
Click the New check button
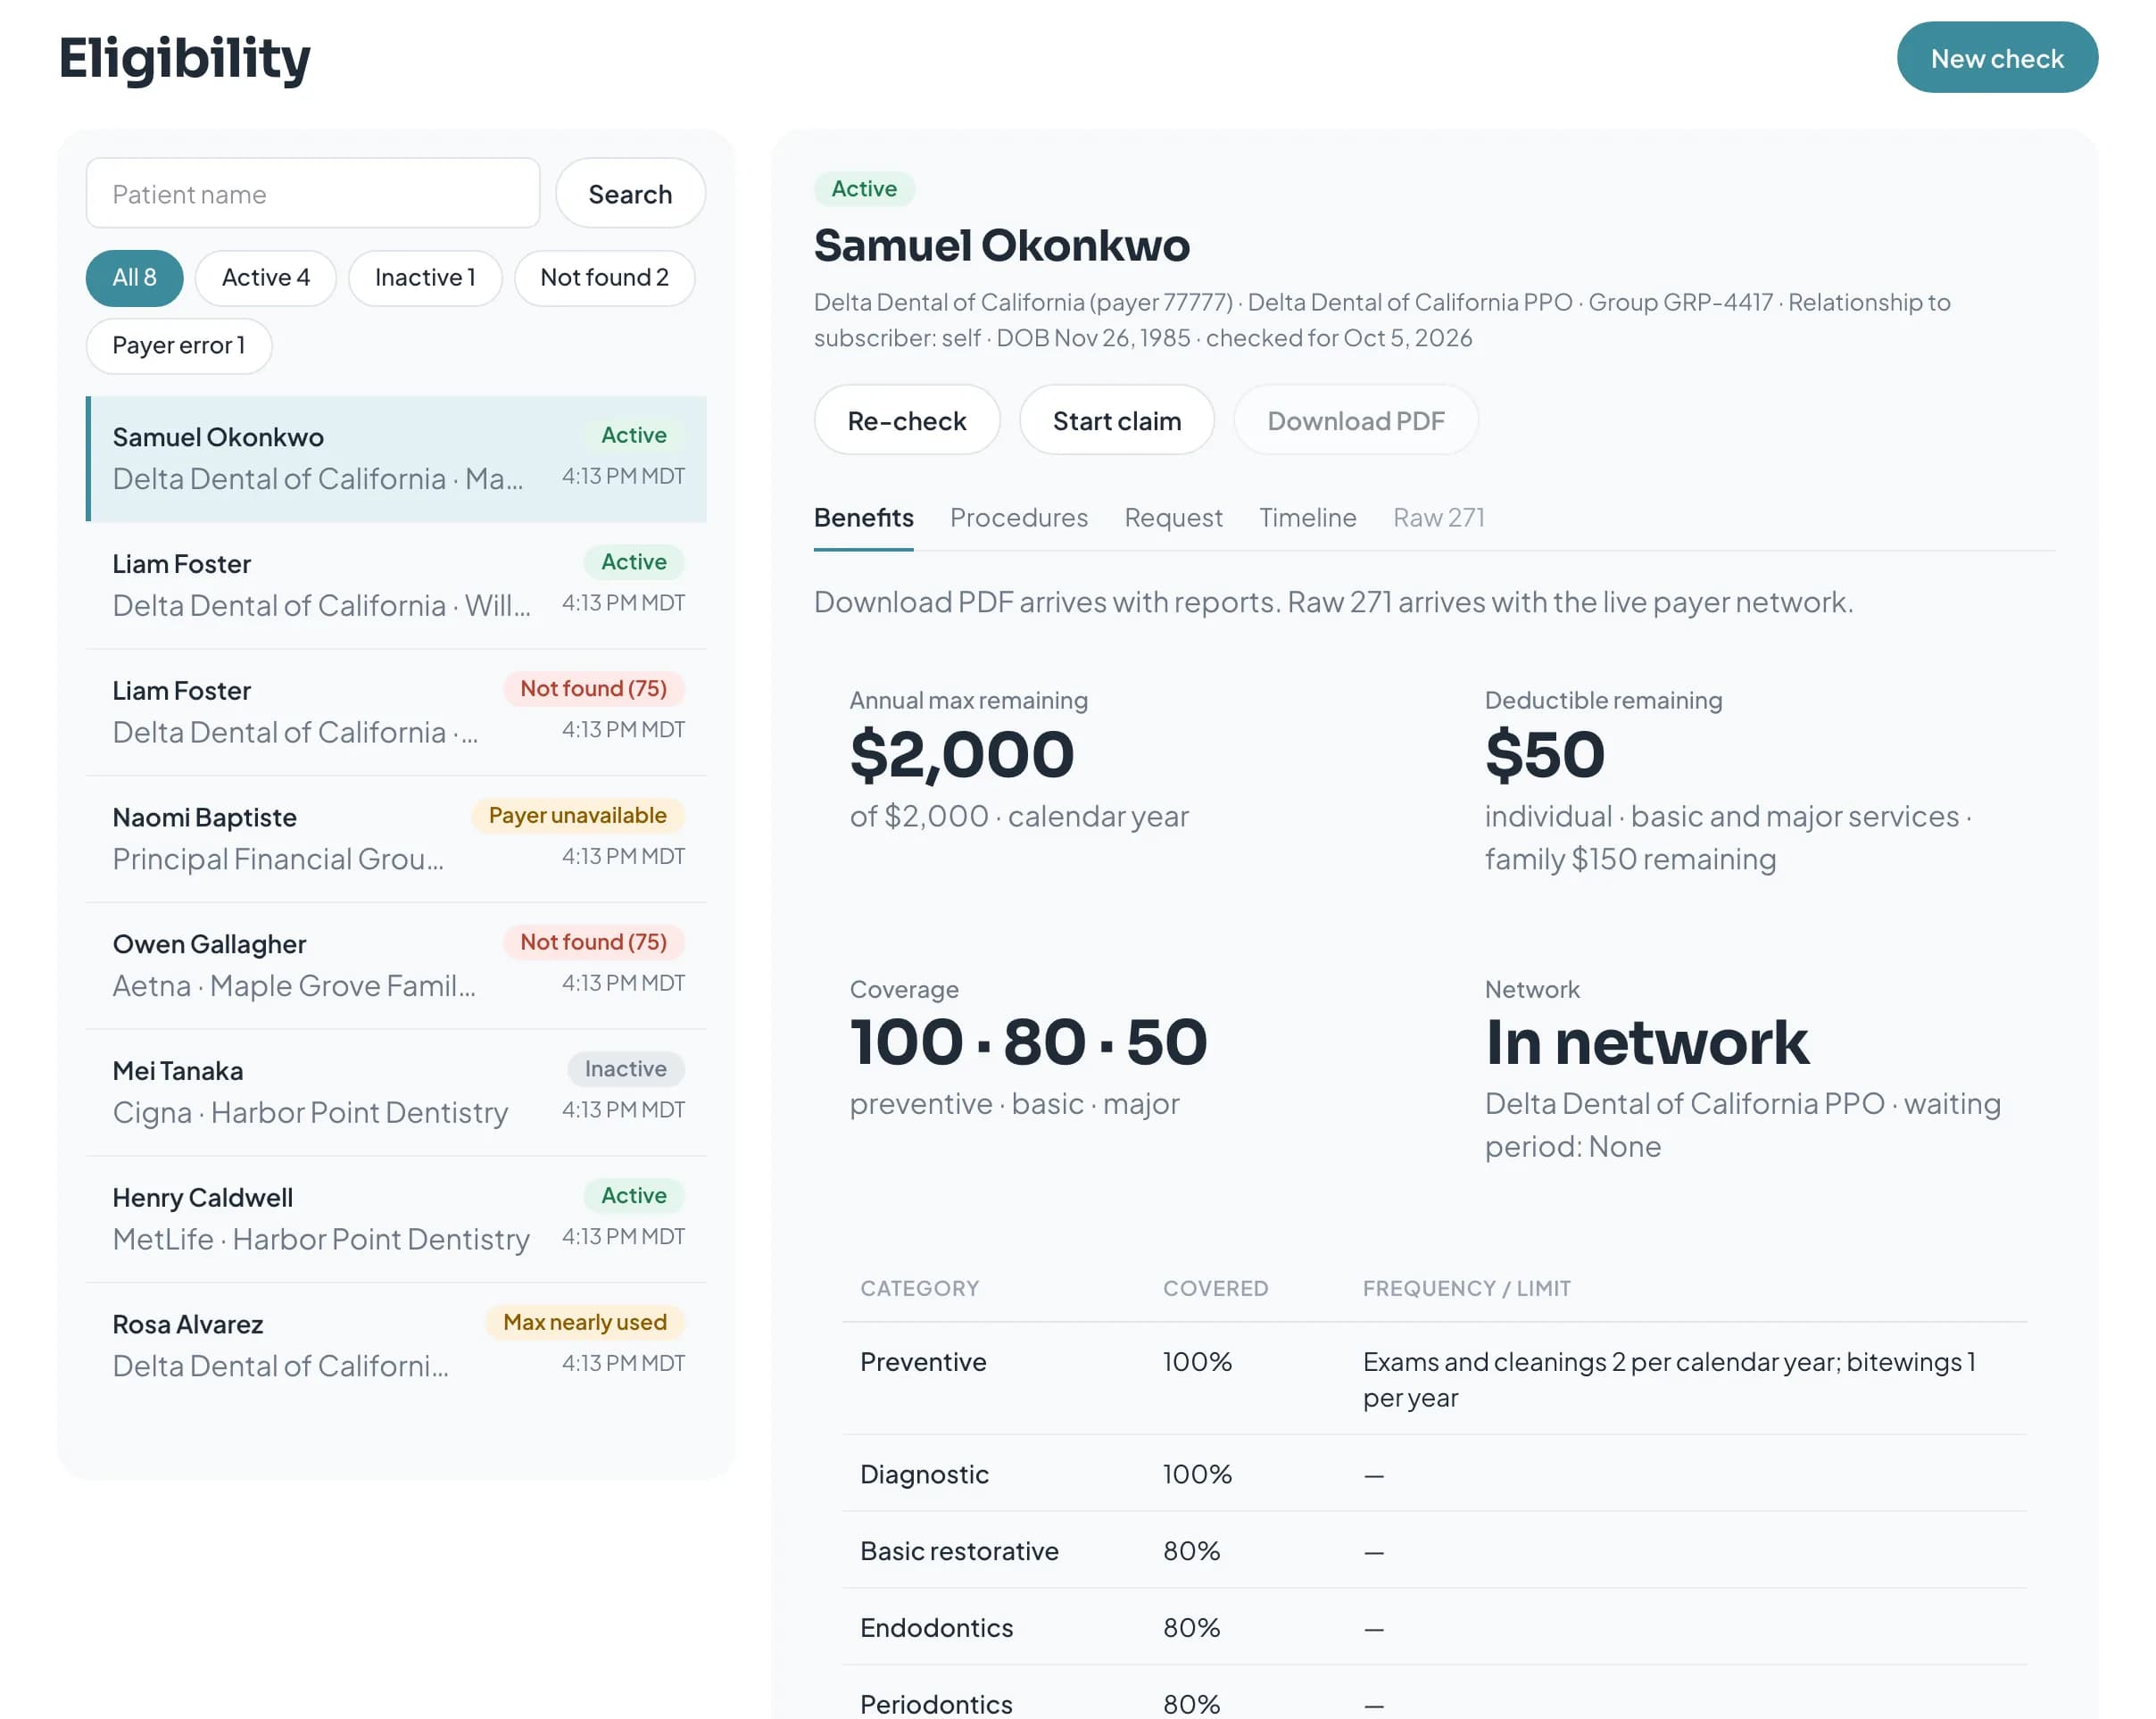1996,58
